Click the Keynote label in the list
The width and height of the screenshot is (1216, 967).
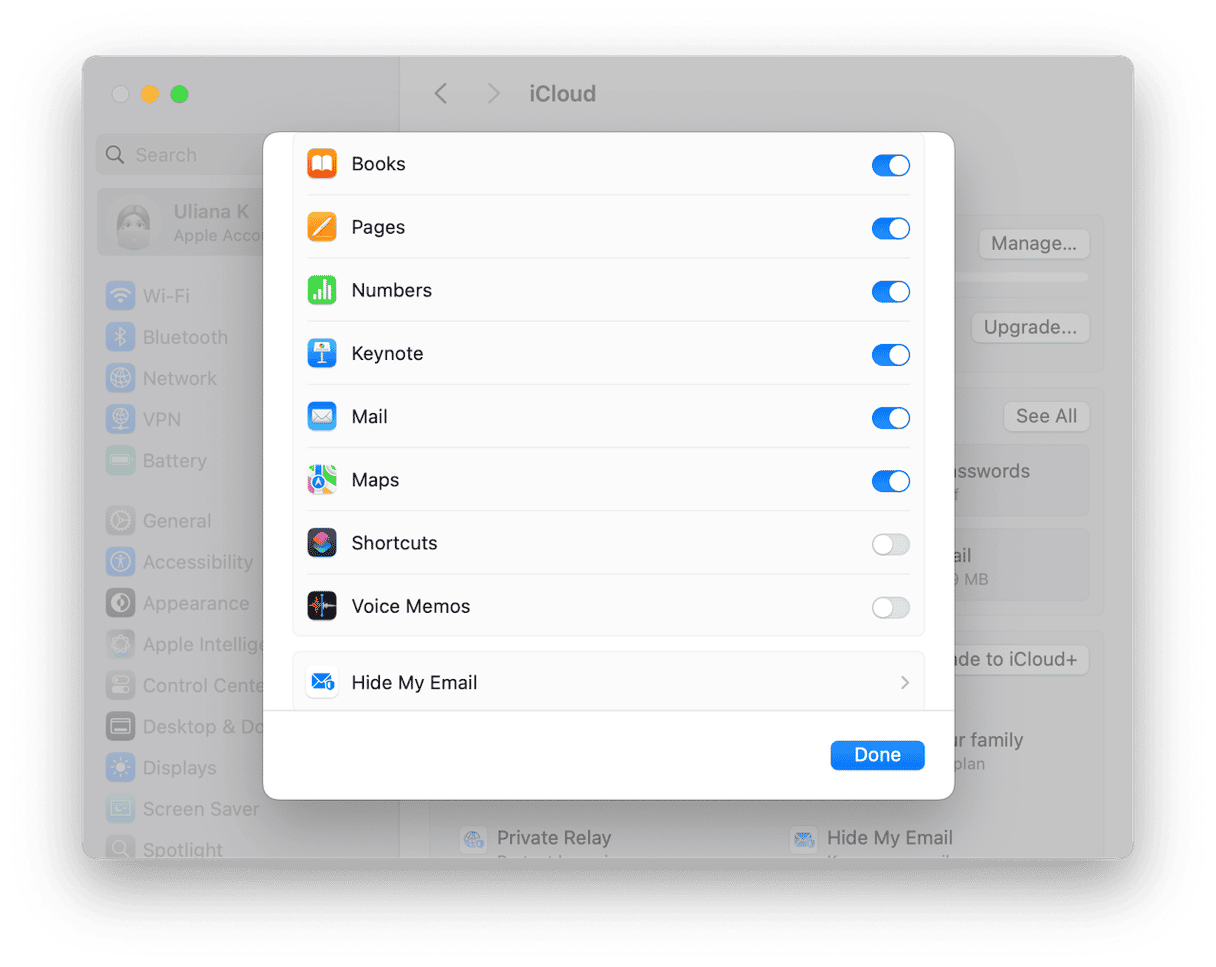coord(387,353)
